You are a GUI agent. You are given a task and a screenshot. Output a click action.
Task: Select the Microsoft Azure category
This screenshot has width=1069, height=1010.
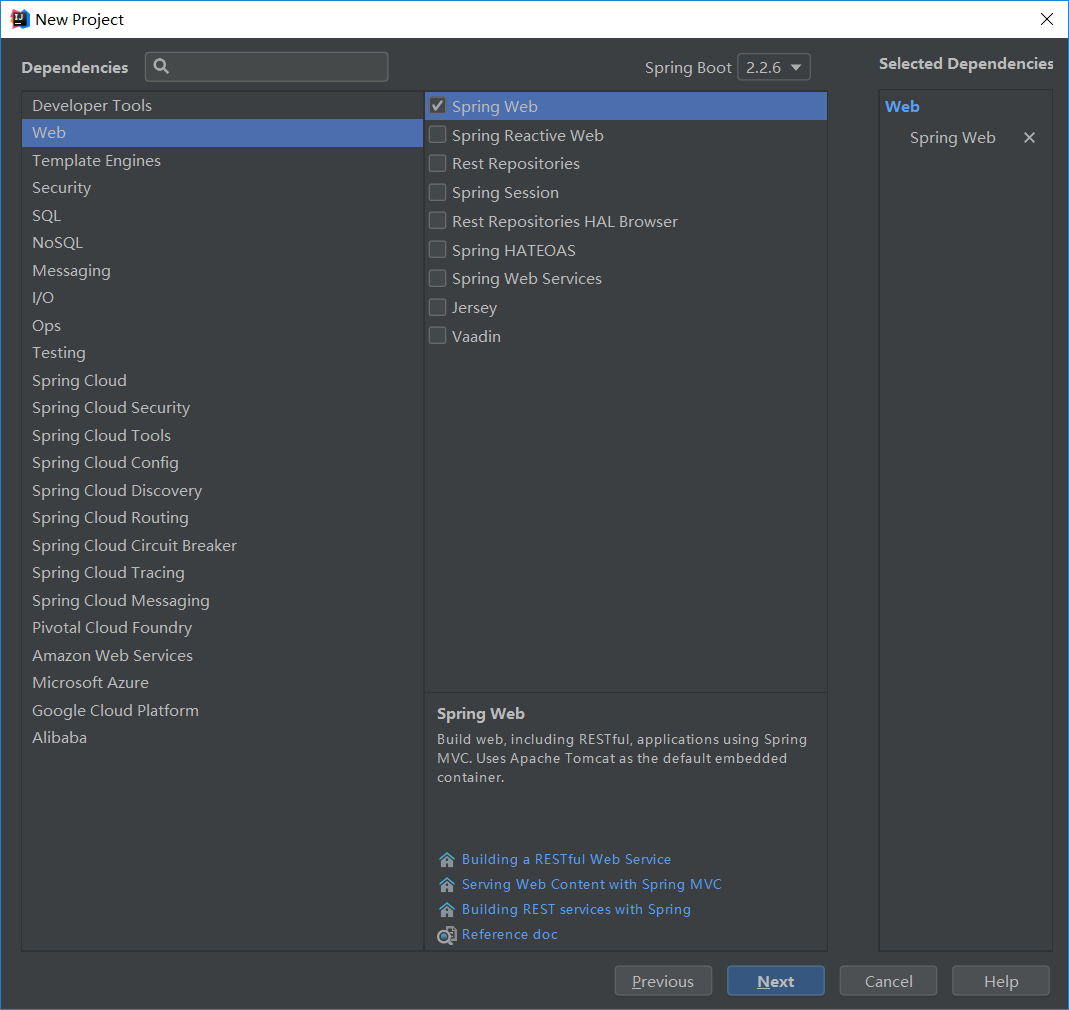pos(222,683)
